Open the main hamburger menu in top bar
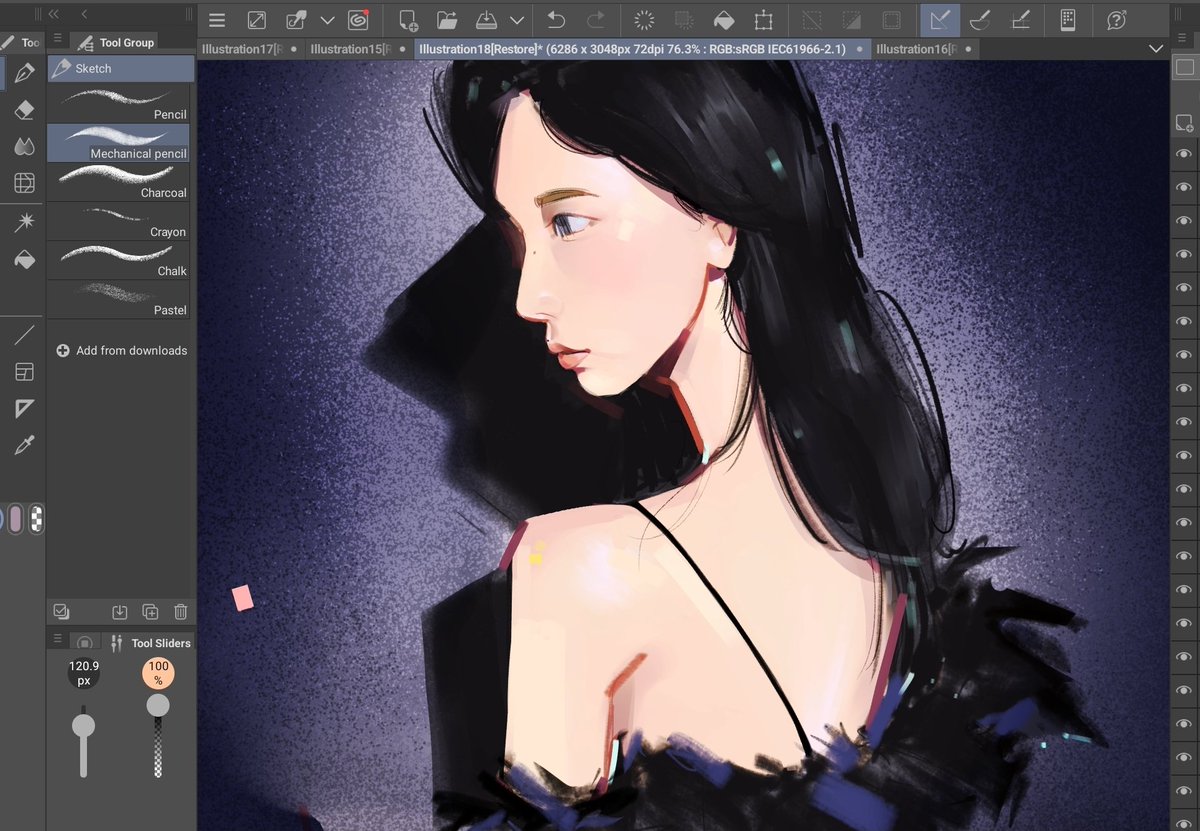1200x831 pixels. pos(217,20)
